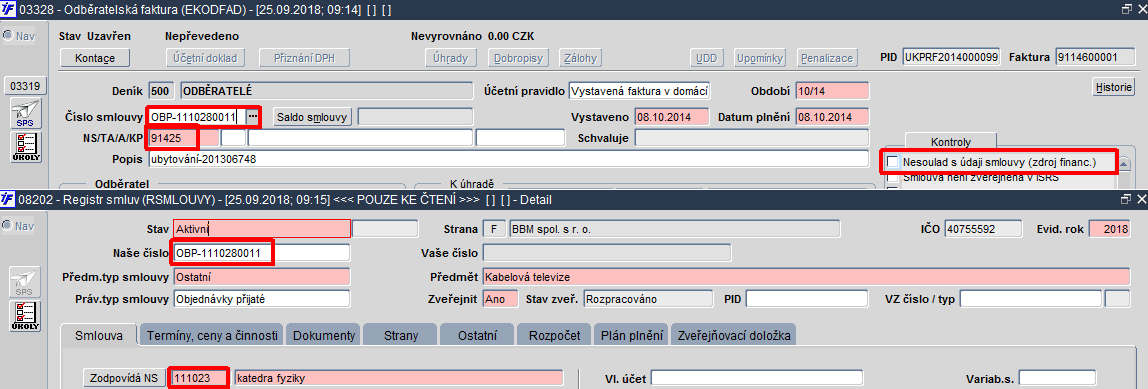Image resolution: width=1148 pixels, height=389 pixels.
Task: Open the Historie button
Action: (1114, 87)
